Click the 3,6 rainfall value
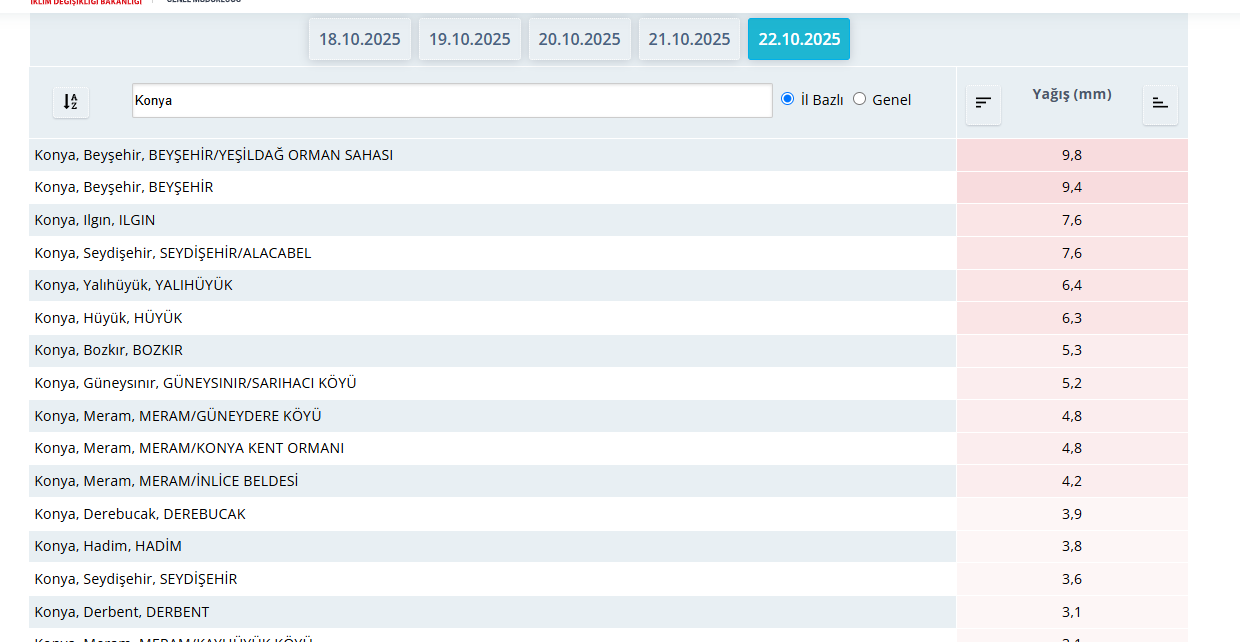The height and width of the screenshot is (642, 1240). (1072, 579)
